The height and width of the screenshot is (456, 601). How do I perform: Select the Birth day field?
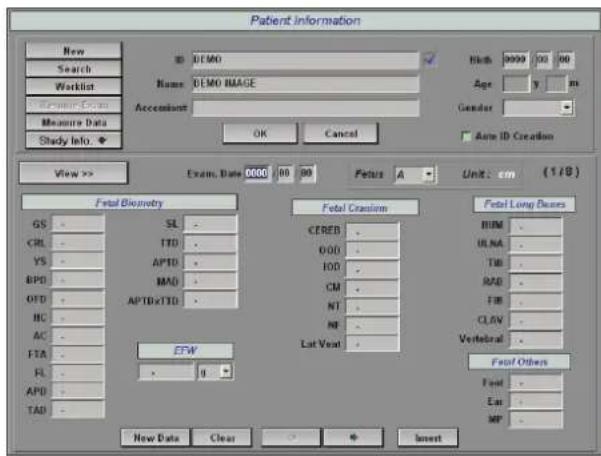(x=565, y=60)
